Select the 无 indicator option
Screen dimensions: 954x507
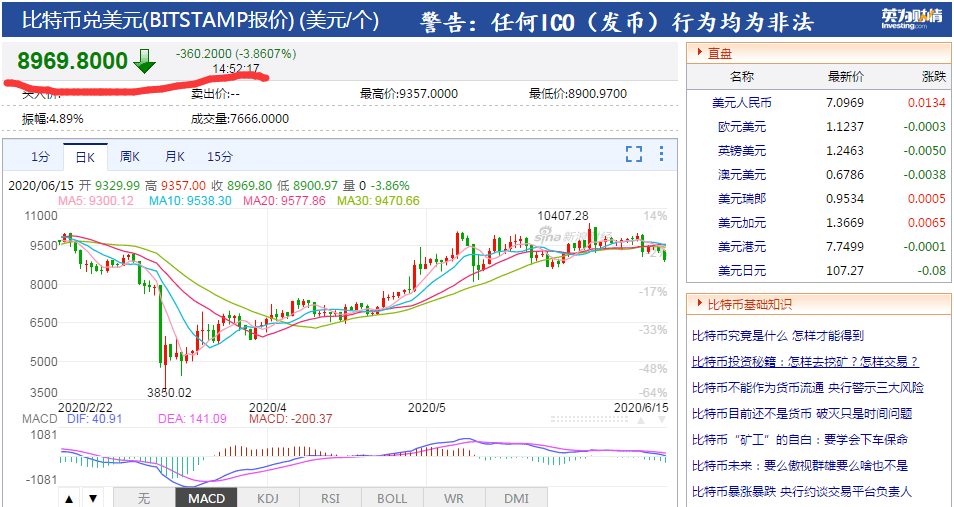[144, 498]
